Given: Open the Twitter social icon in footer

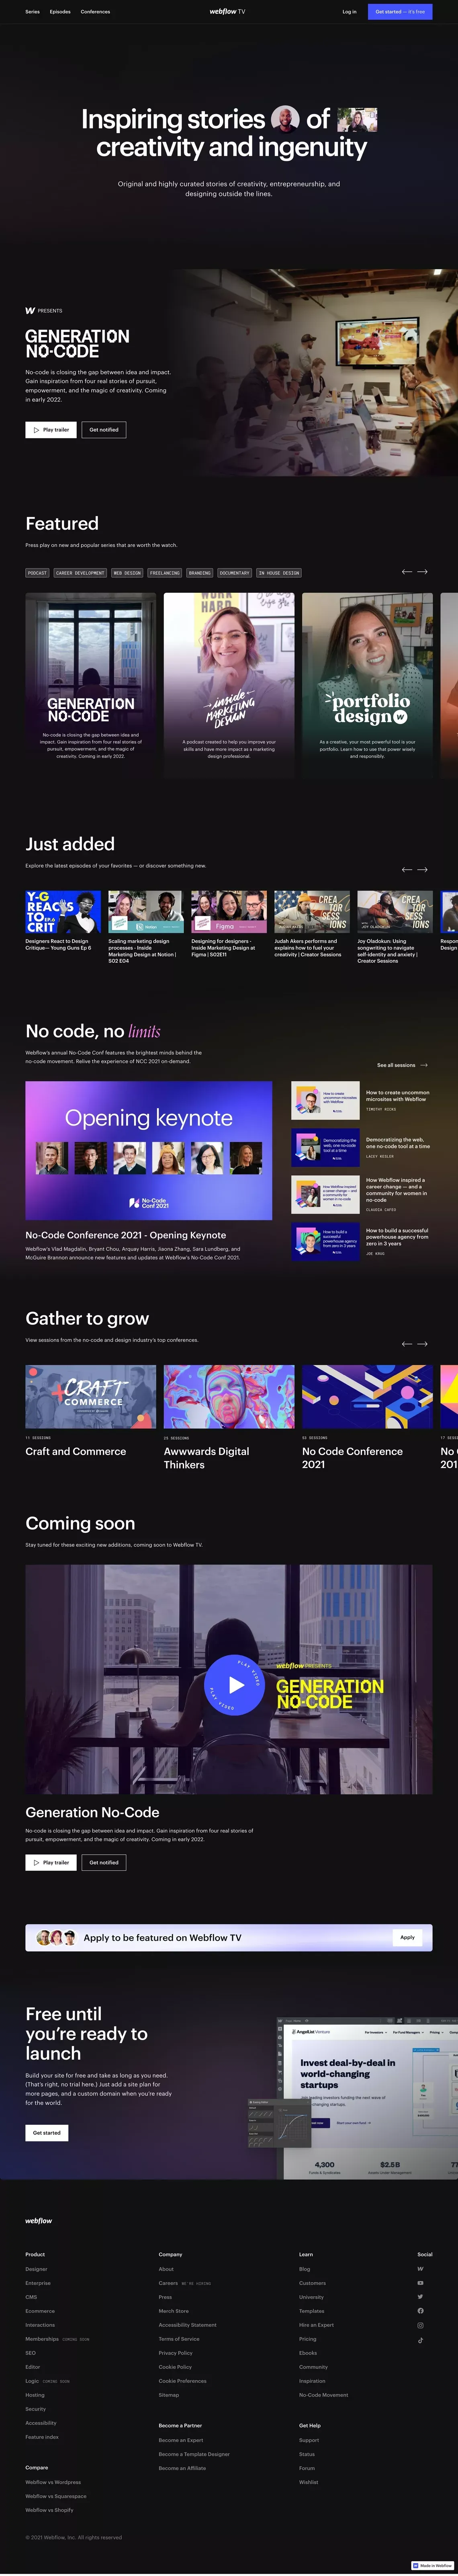Looking at the screenshot, I should [x=420, y=2296].
